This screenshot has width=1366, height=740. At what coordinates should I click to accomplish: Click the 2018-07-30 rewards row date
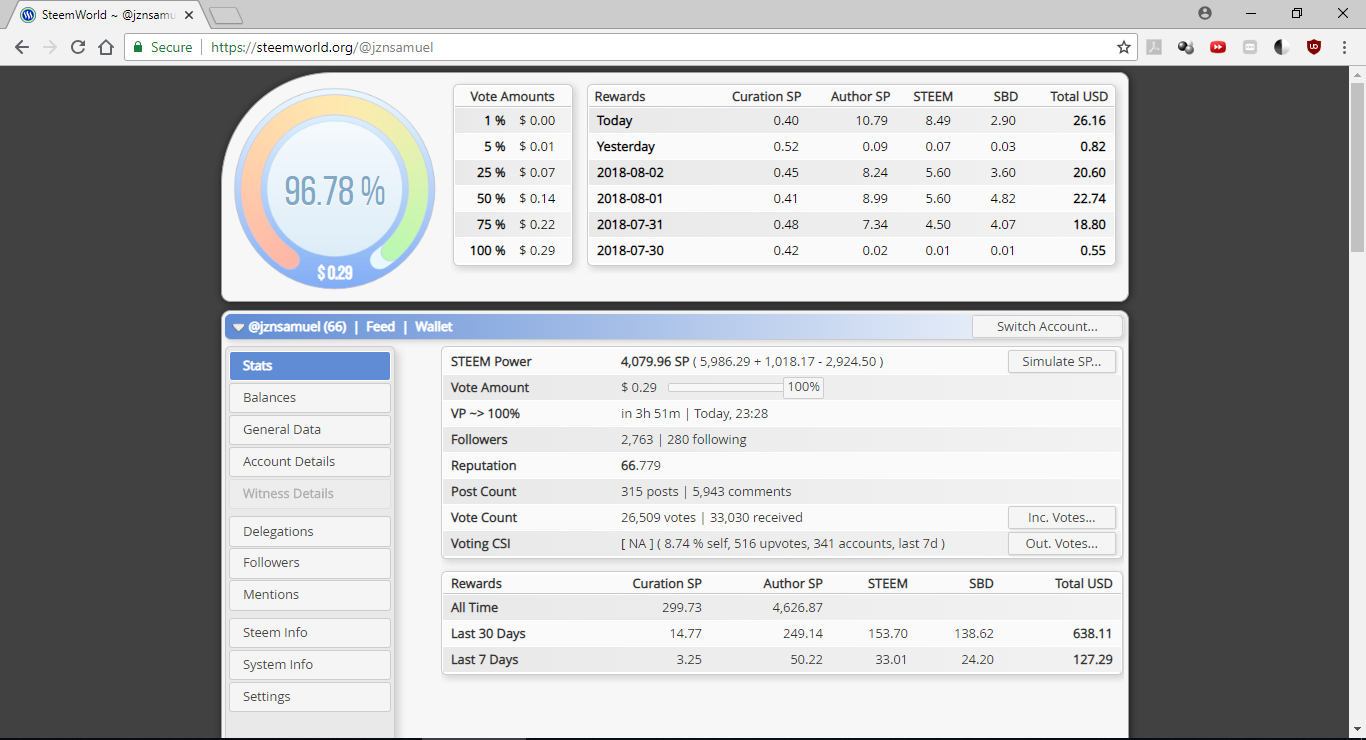coord(630,251)
